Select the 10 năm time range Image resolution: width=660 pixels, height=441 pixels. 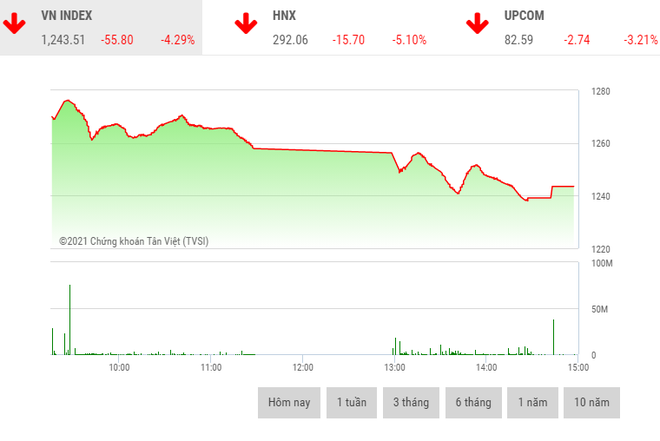tap(591, 402)
